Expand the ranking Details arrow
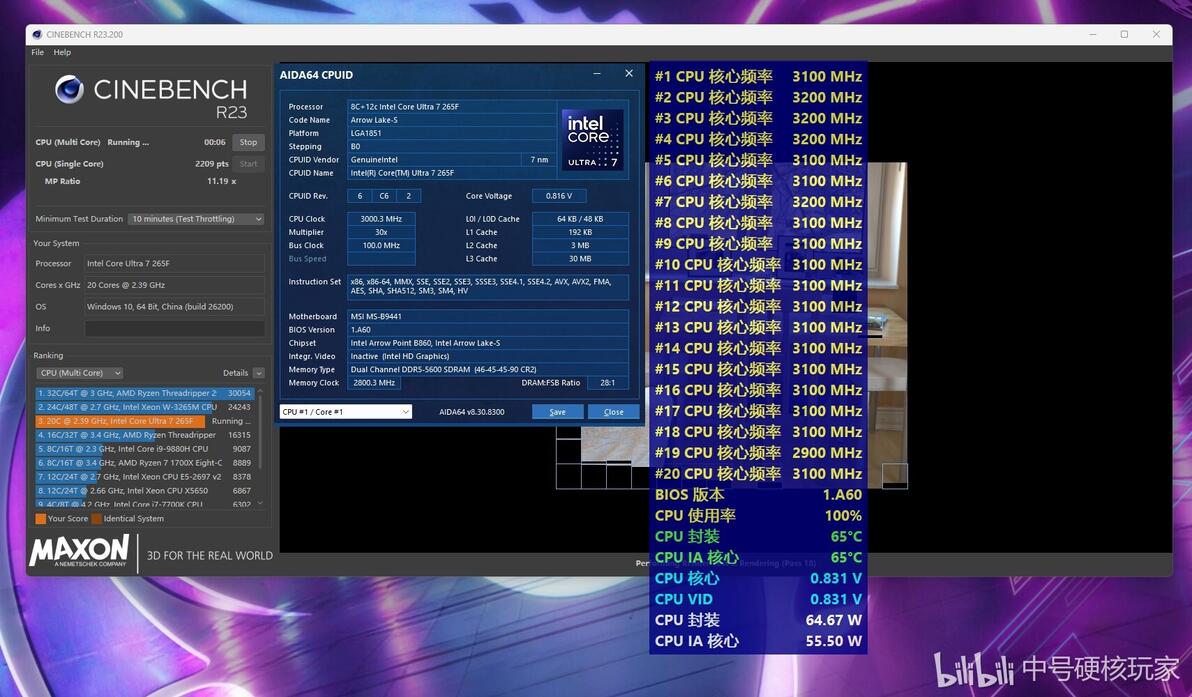The width and height of the screenshot is (1192, 697). [x=258, y=373]
